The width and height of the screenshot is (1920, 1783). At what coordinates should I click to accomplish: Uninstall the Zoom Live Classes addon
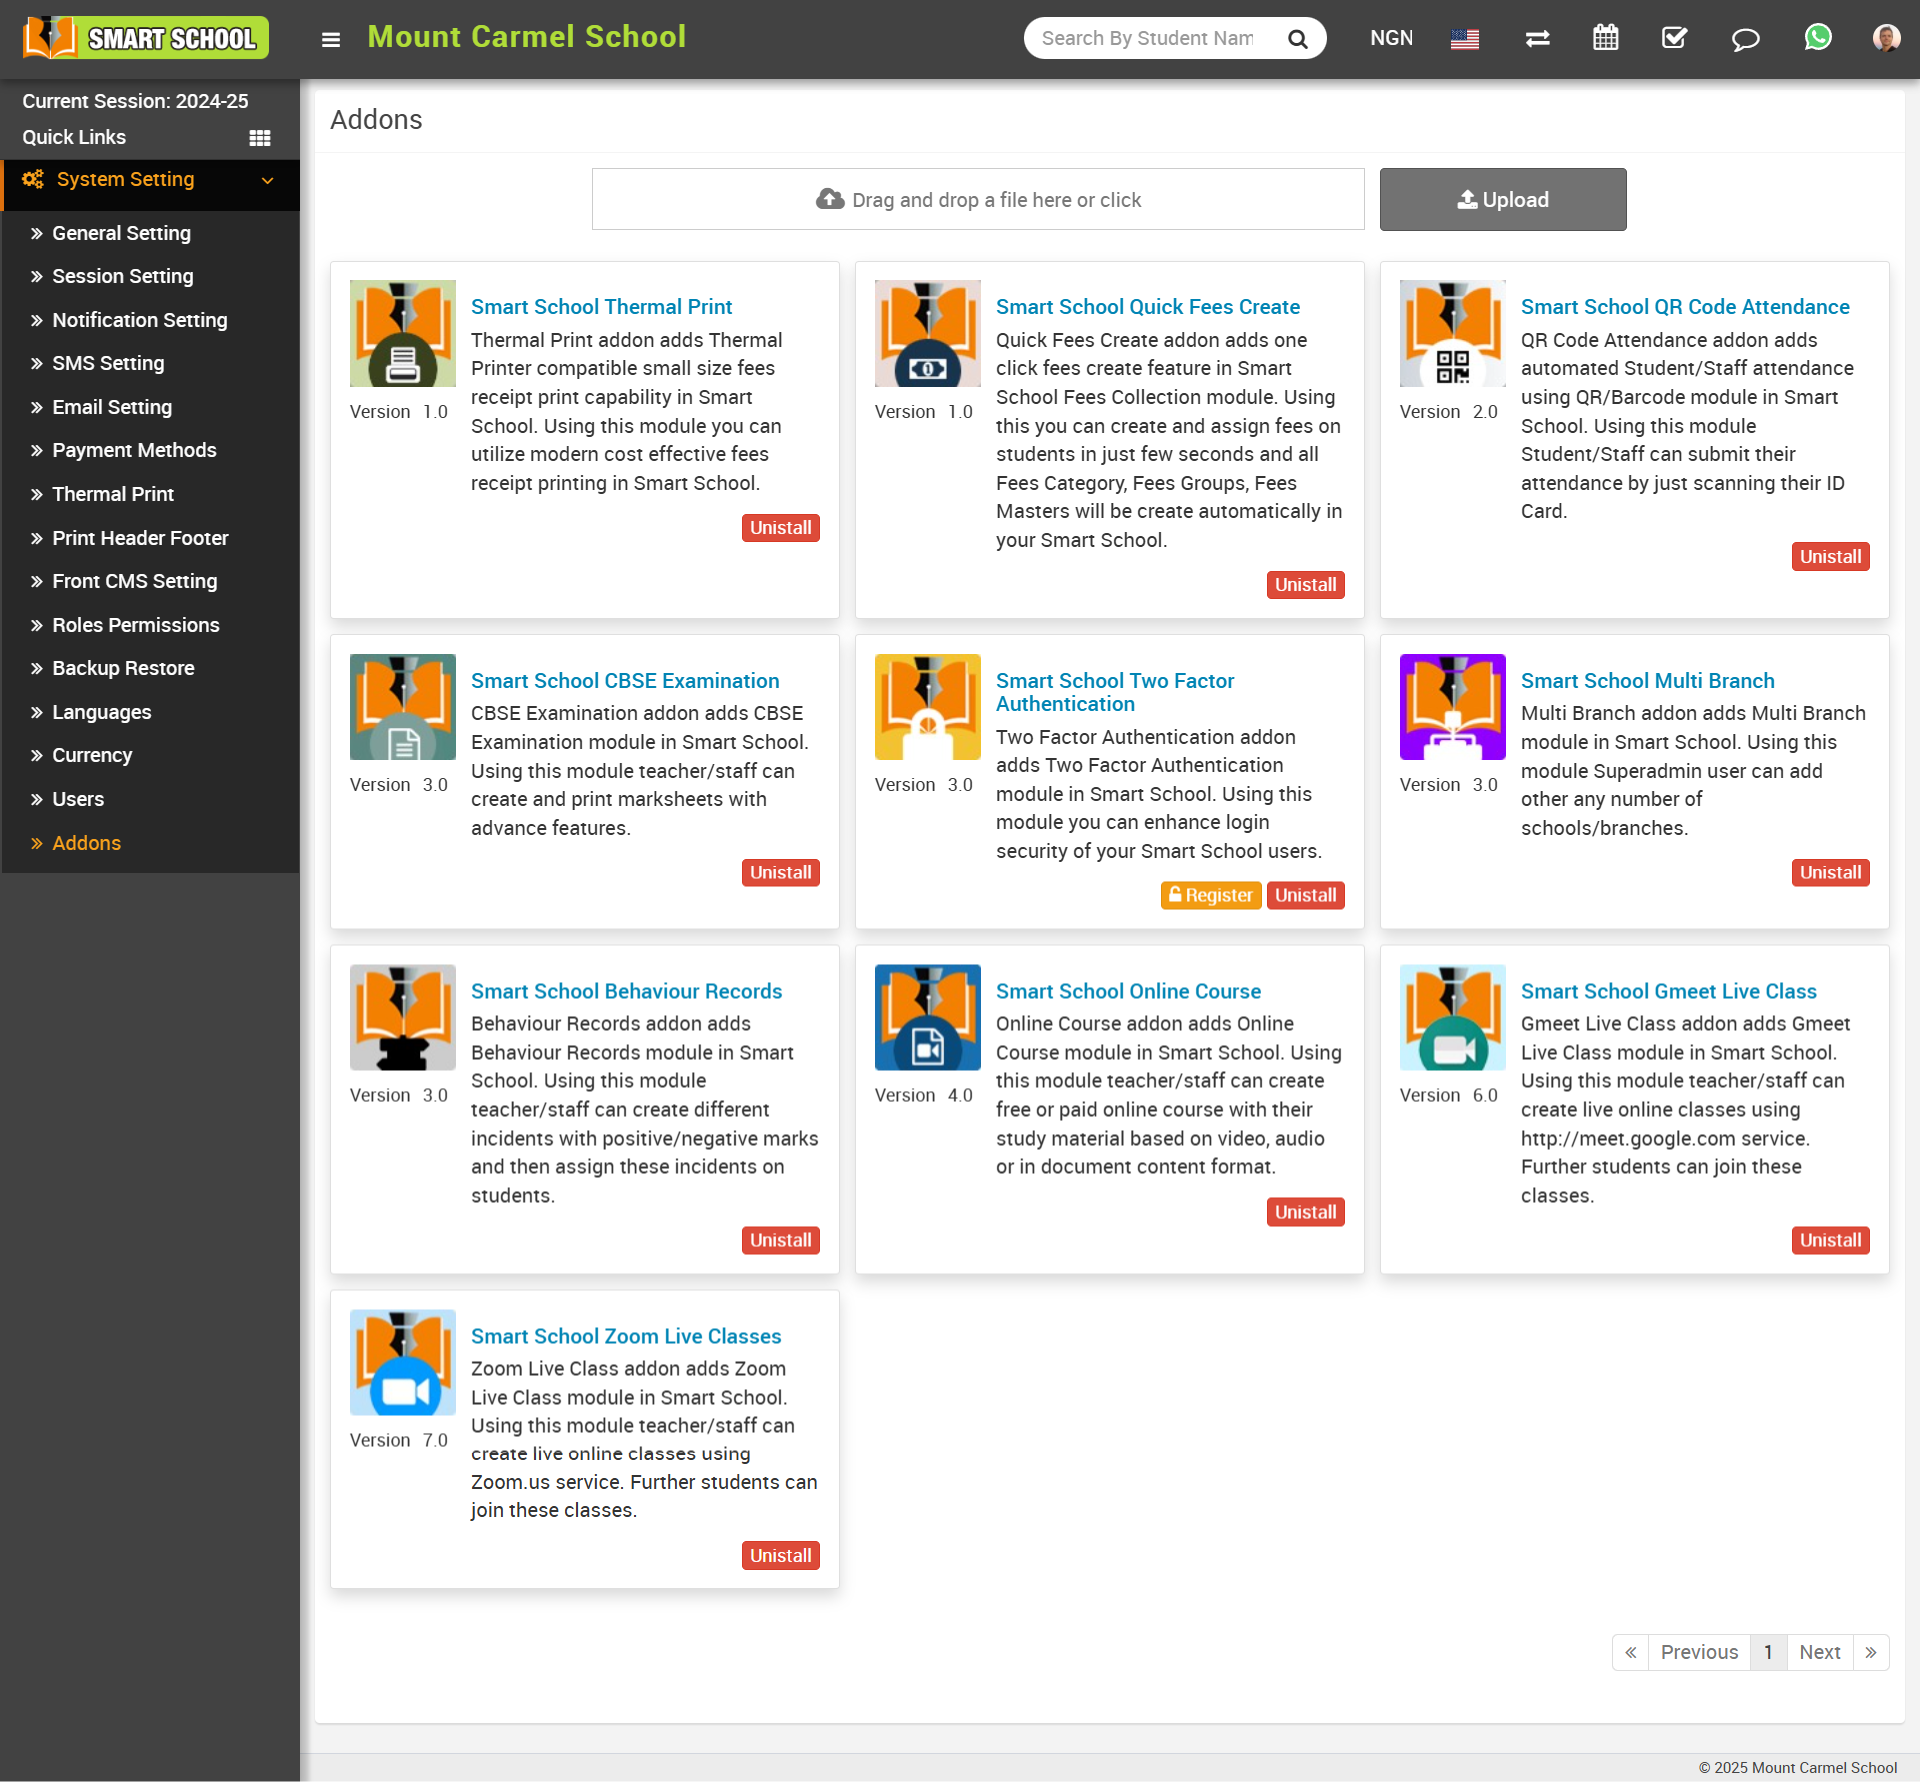[x=780, y=1555]
